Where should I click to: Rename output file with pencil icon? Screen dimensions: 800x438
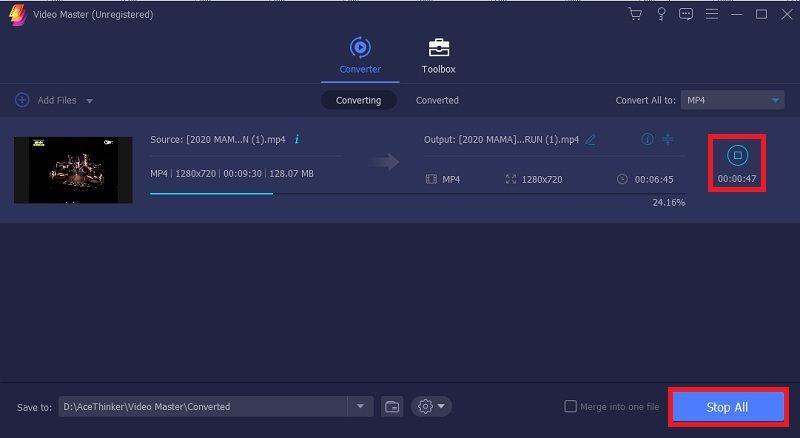[590, 139]
